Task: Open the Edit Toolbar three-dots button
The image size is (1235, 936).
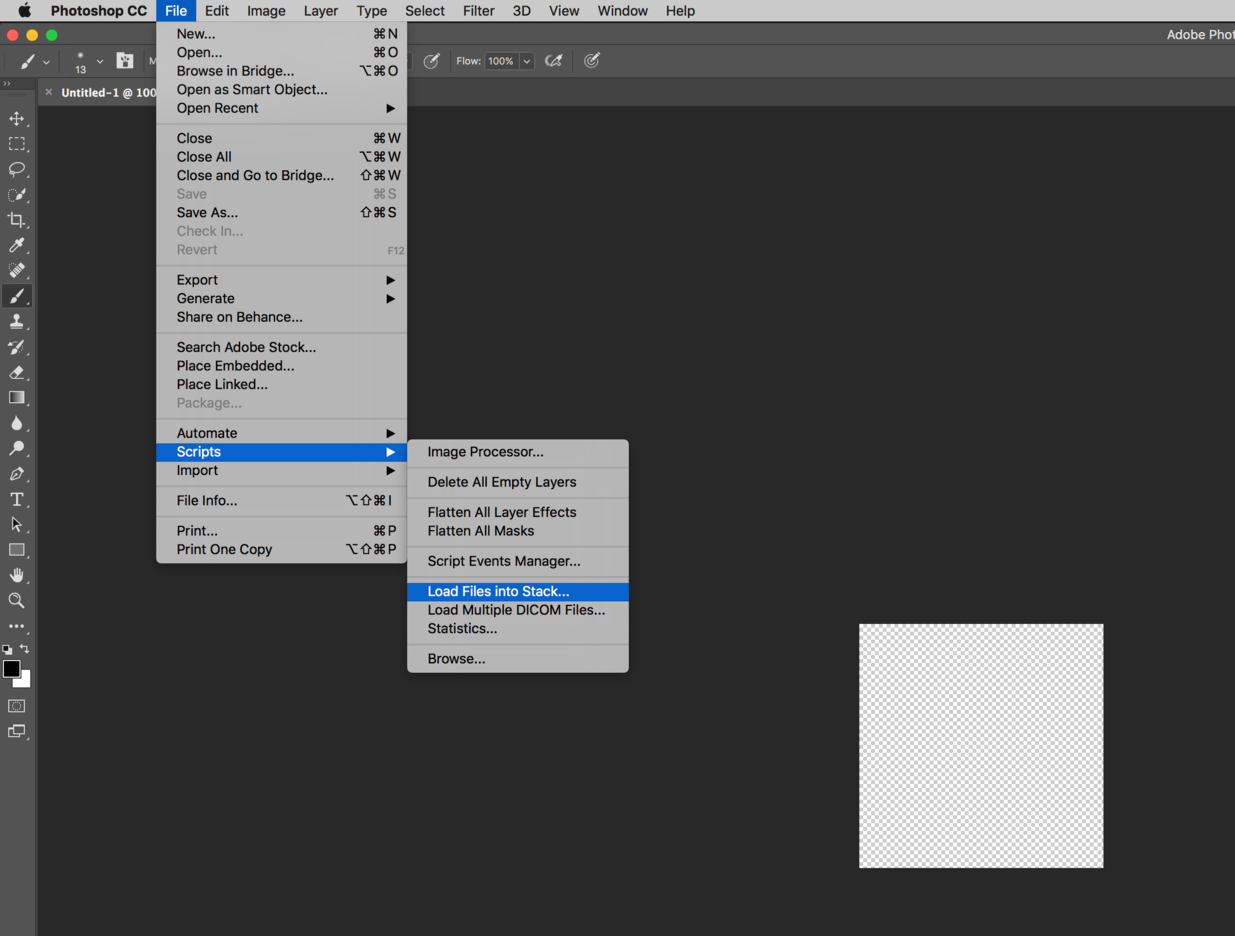Action: pyautogui.click(x=17, y=626)
